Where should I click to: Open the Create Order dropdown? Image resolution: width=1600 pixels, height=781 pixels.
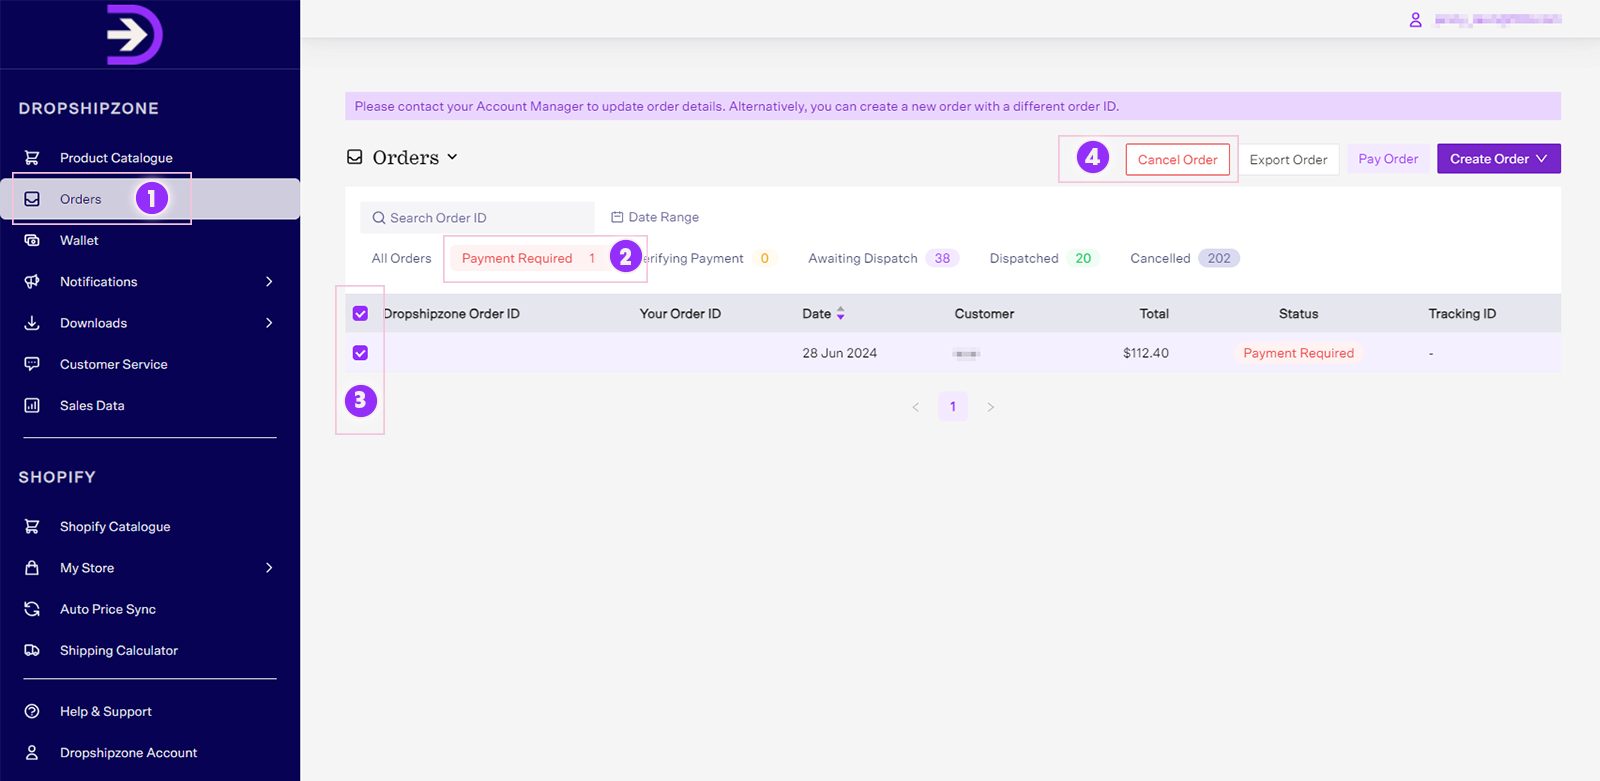1499,159
